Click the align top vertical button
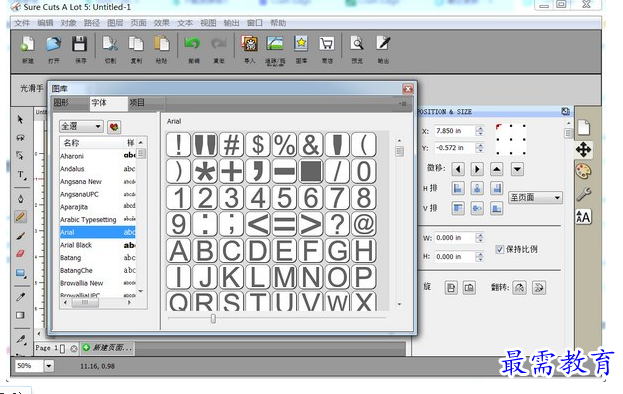Viewport: 623px width, 394px height. (x=458, y=208)
